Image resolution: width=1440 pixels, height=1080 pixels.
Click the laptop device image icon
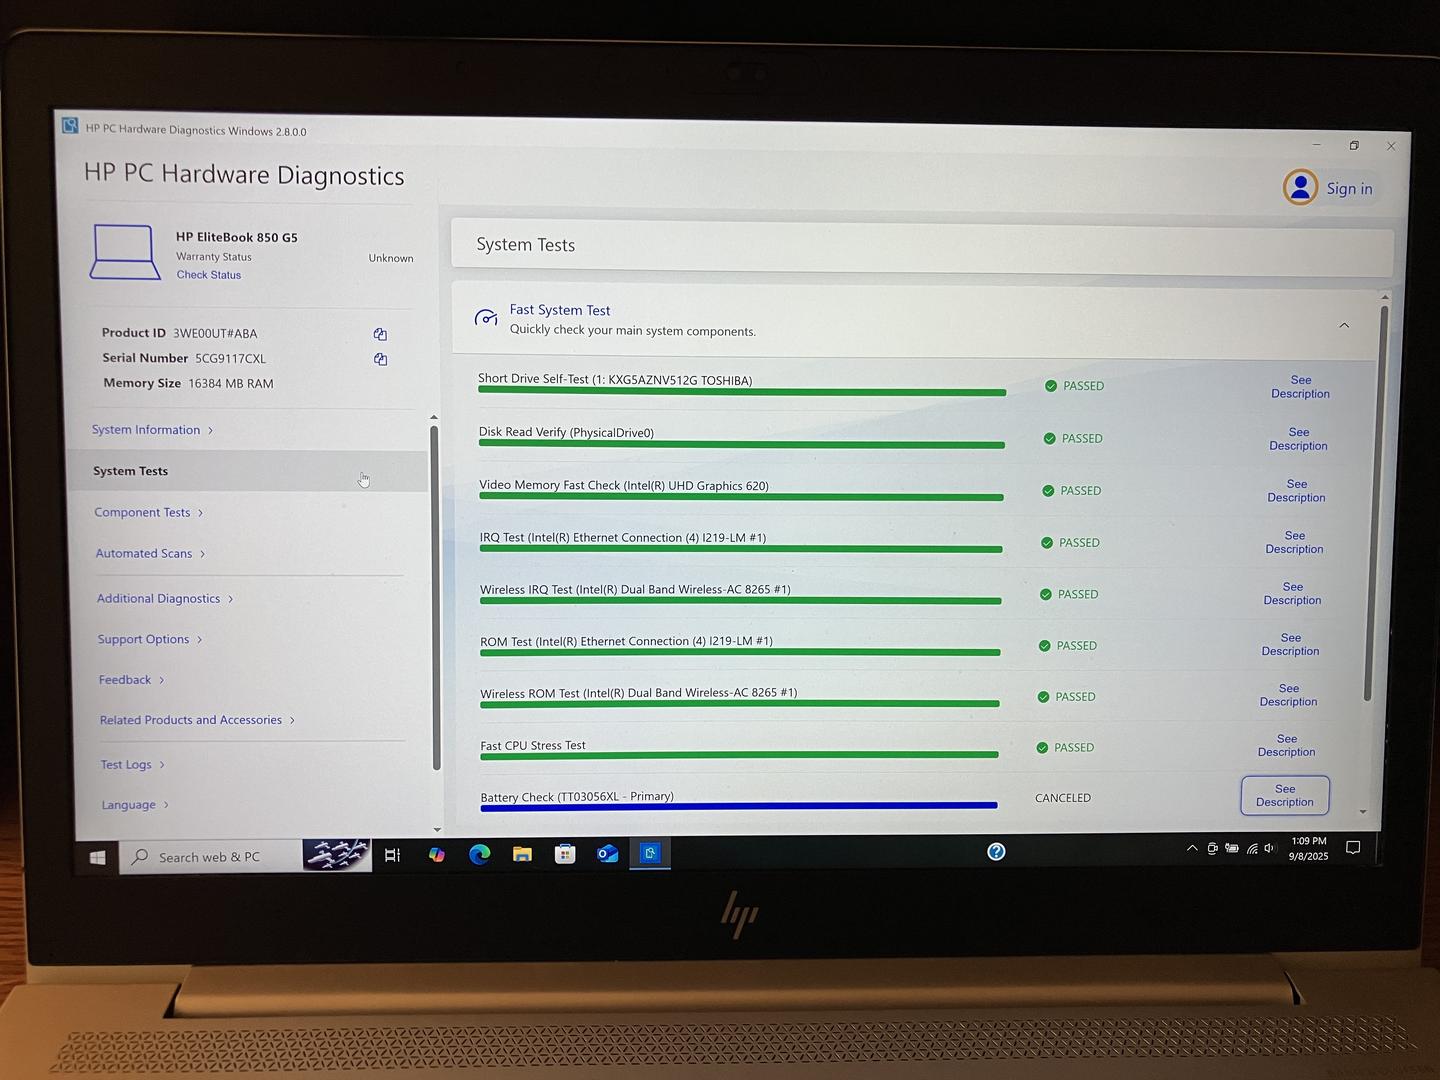pos(125,252)
